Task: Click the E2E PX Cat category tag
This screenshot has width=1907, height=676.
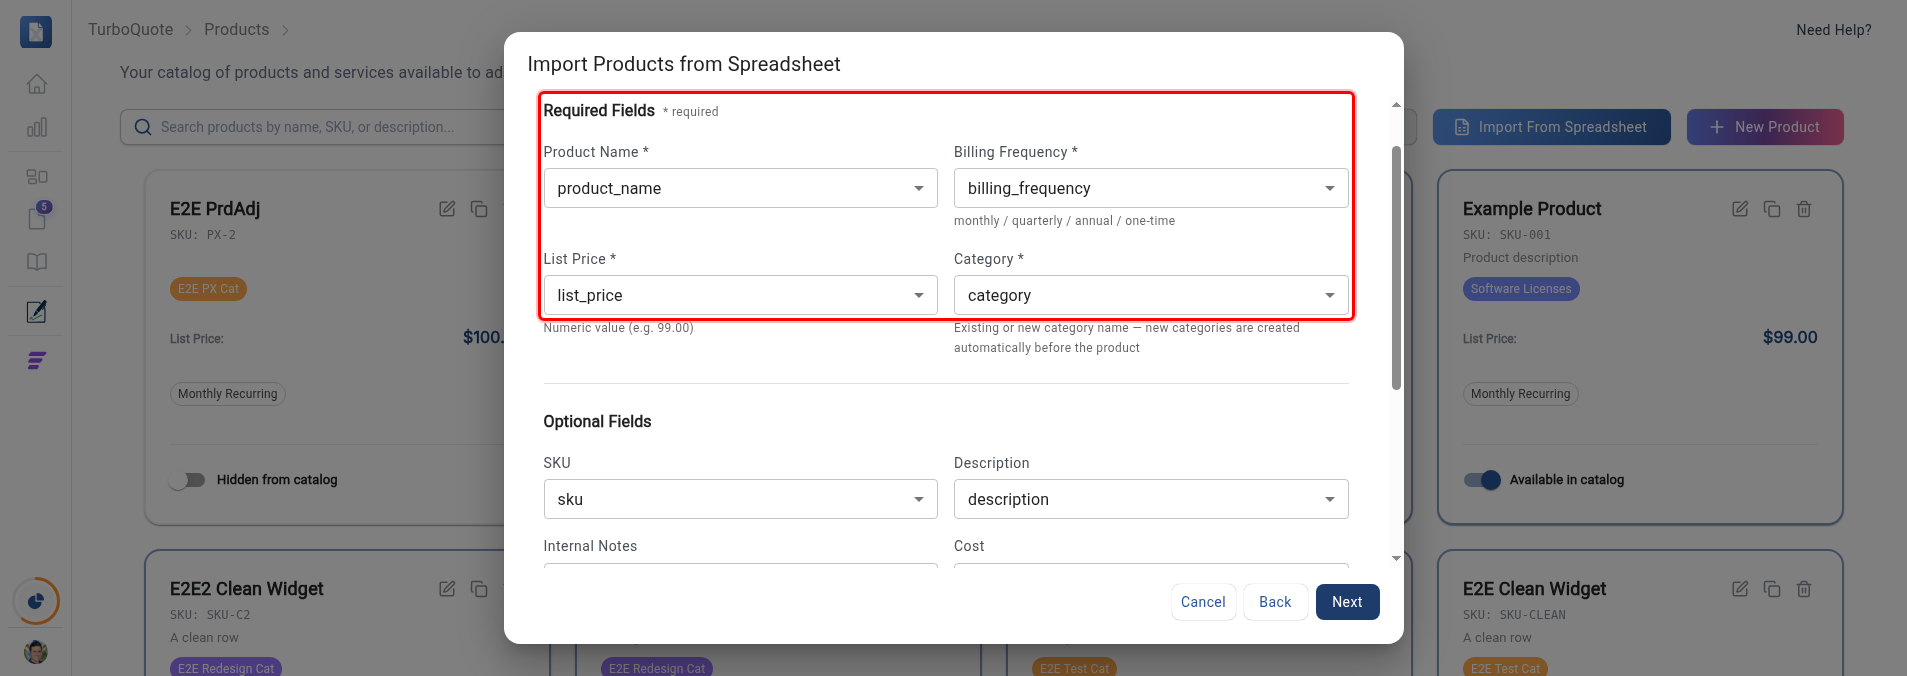Action: coord(209,289)
